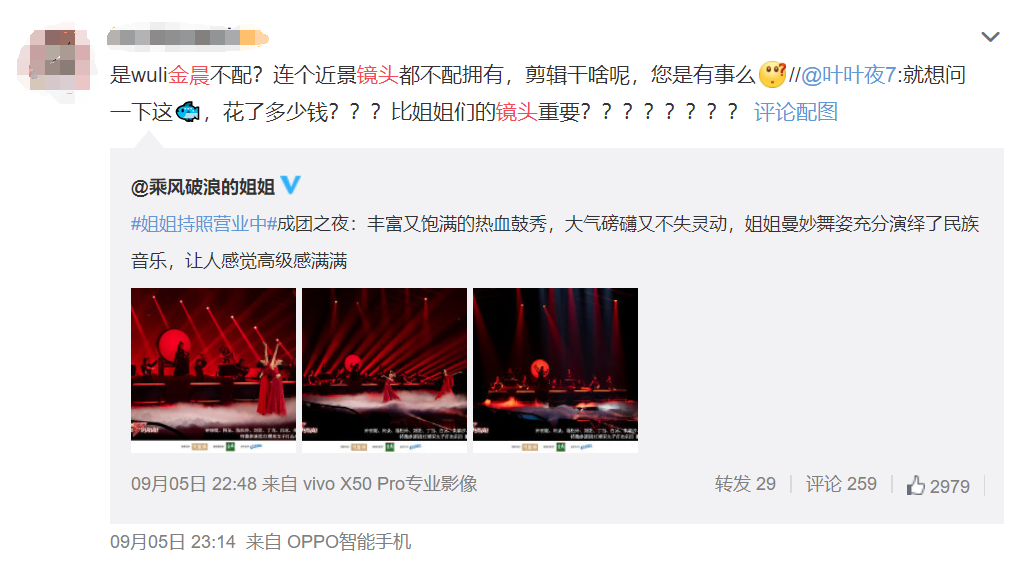
Task: Open @乘风破浪的姐姐 account page
Action: (203, 188)
